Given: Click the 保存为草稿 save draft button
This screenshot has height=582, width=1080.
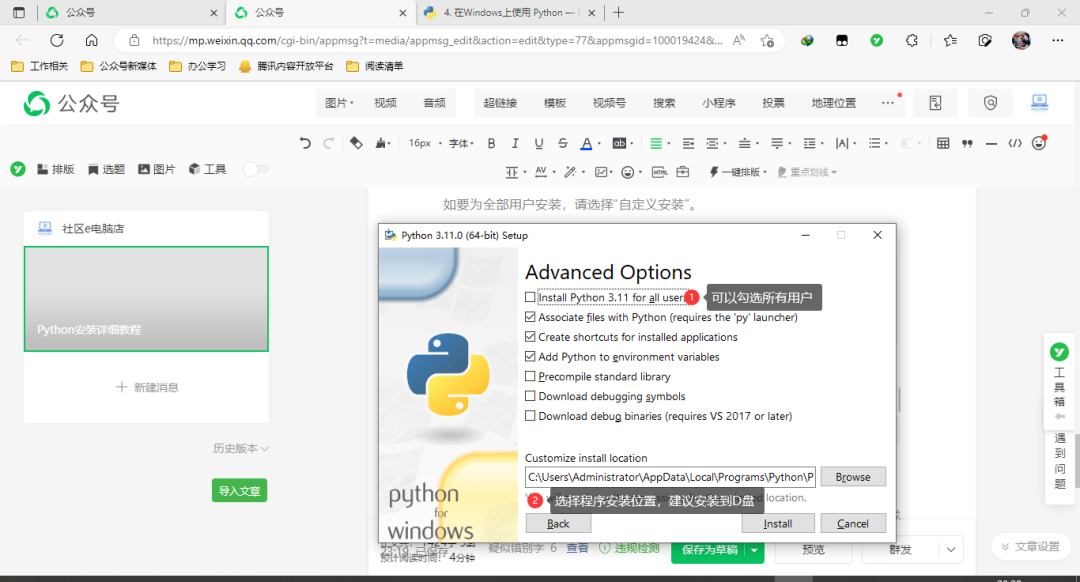Looking at the screenshot, I should point(709,550).
